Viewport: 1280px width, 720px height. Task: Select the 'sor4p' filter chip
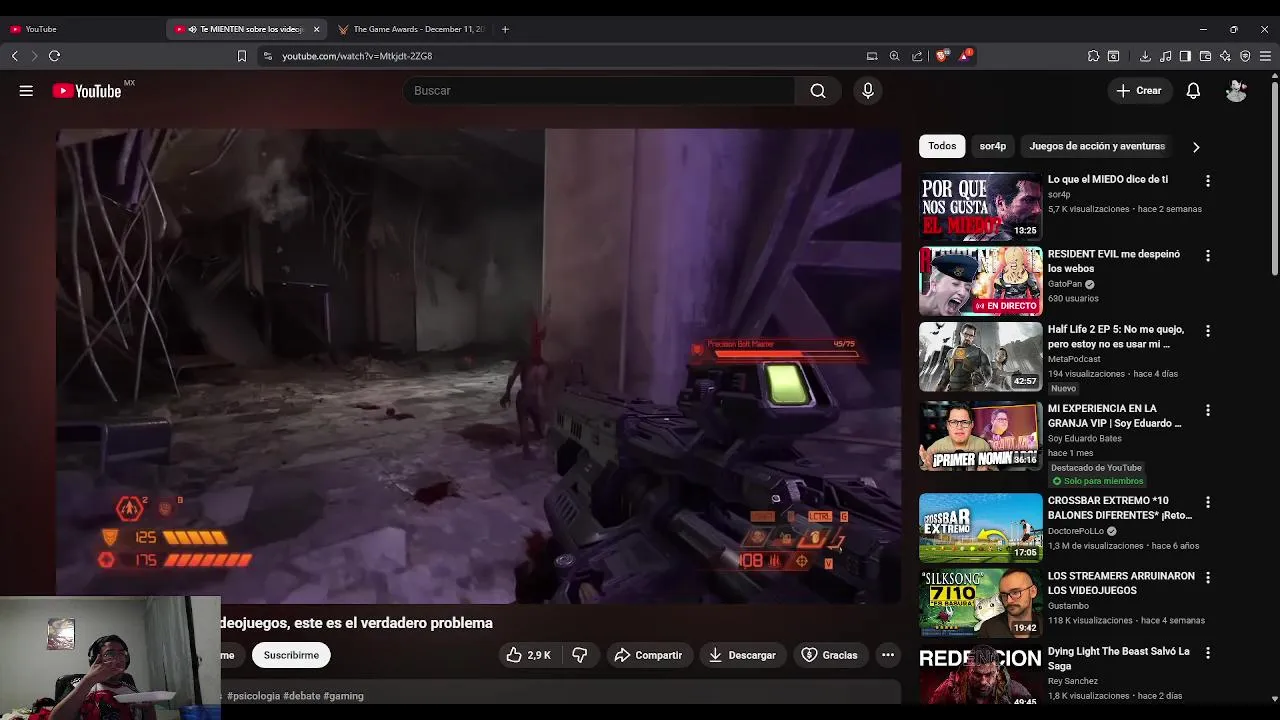pos(993,146)
